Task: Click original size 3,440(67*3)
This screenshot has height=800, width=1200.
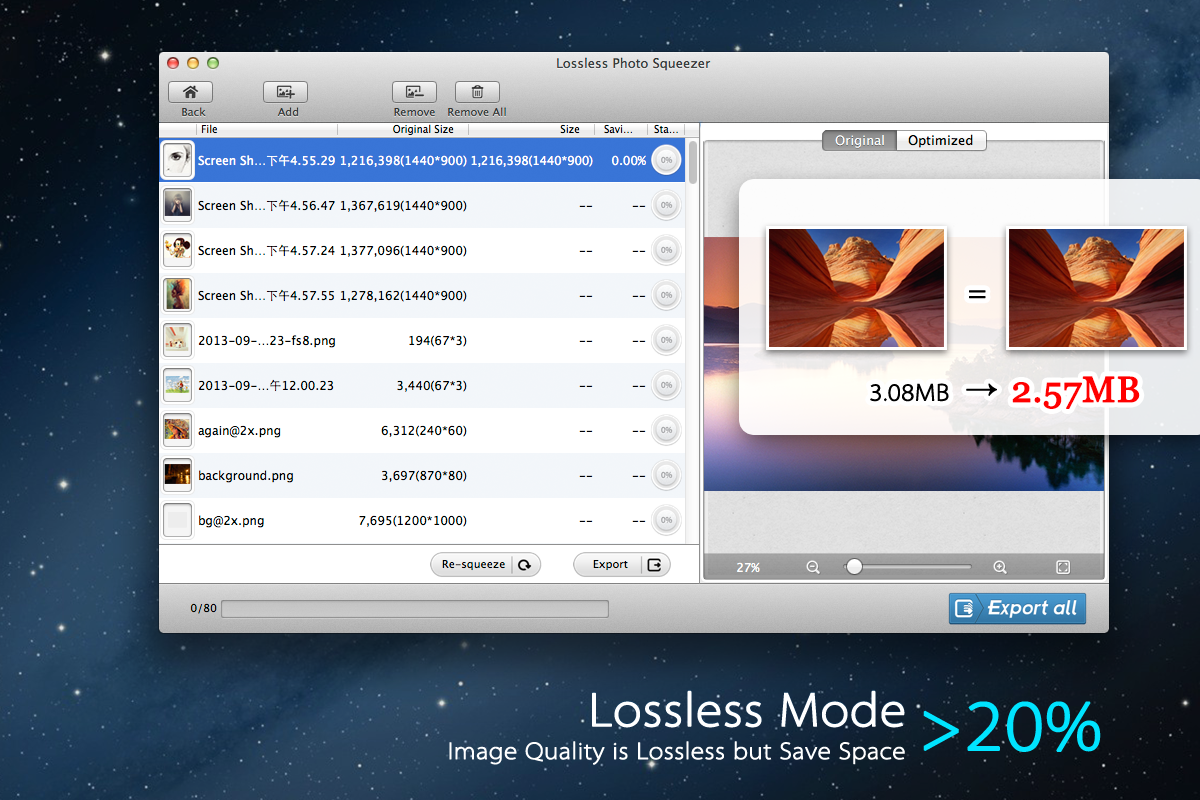Action: point(431,386)
